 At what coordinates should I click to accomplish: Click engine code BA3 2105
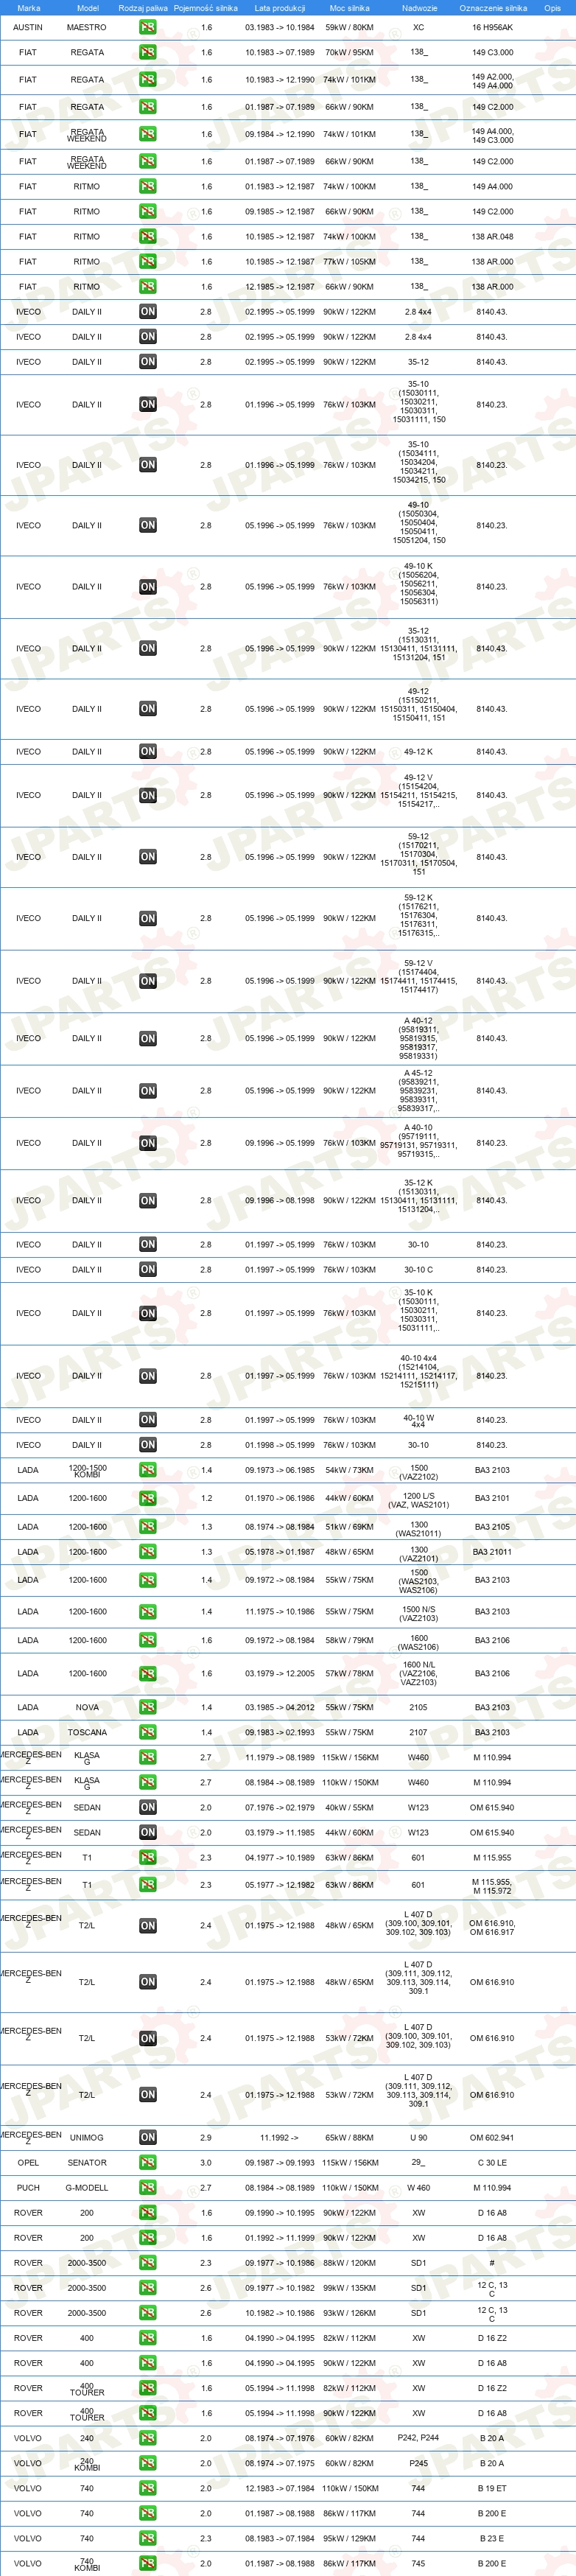click(x=492, y=1527)
